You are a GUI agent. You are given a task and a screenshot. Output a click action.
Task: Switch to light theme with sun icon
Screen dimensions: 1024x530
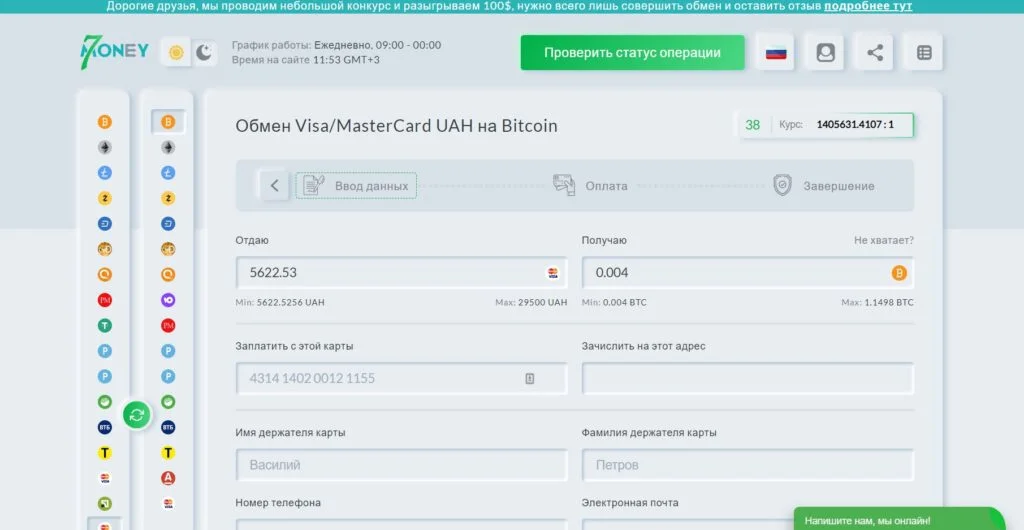point(176,52)
